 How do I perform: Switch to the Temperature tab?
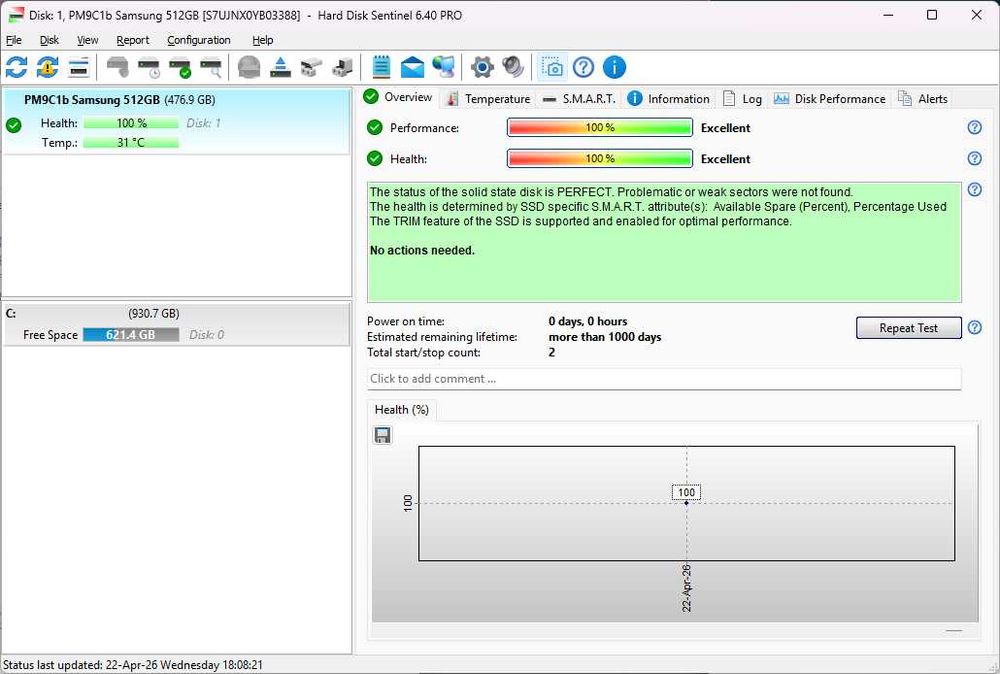click(489, 99)
